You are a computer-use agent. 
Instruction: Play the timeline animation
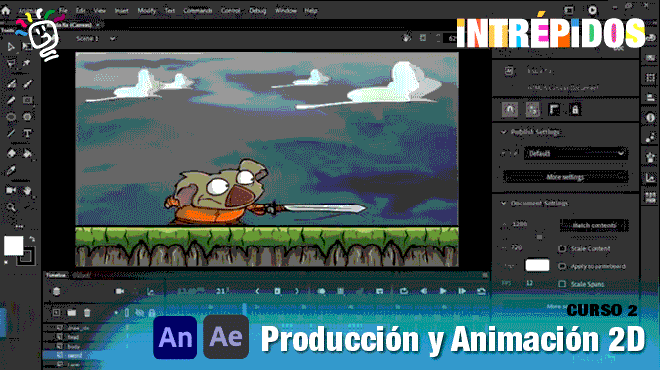tap(442, 291)
